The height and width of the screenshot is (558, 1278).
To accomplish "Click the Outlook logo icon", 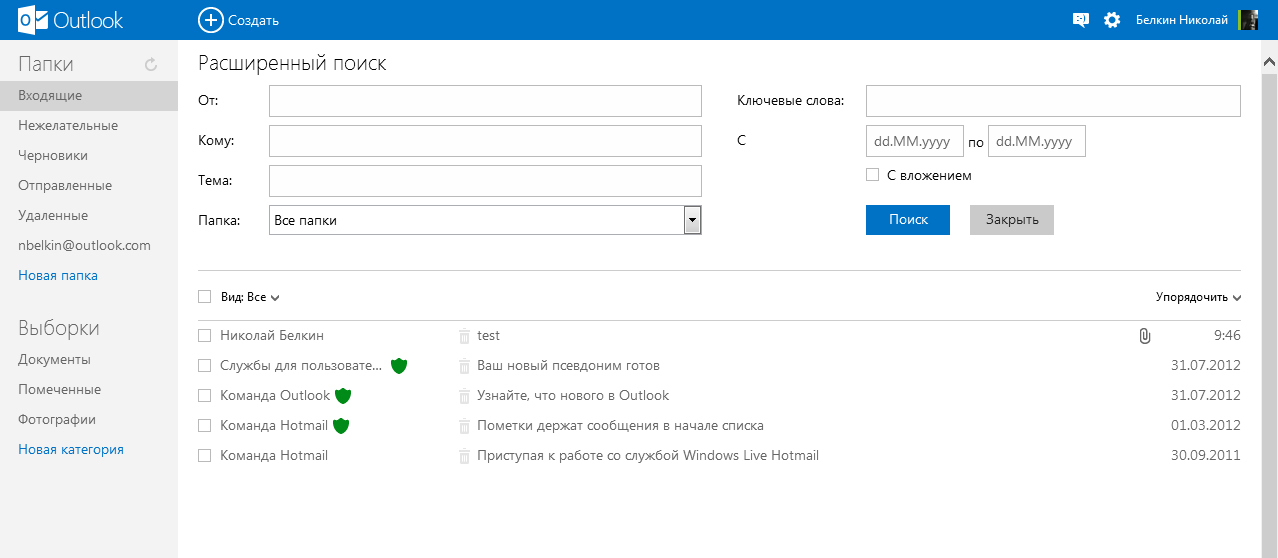I will click(33, 20).
